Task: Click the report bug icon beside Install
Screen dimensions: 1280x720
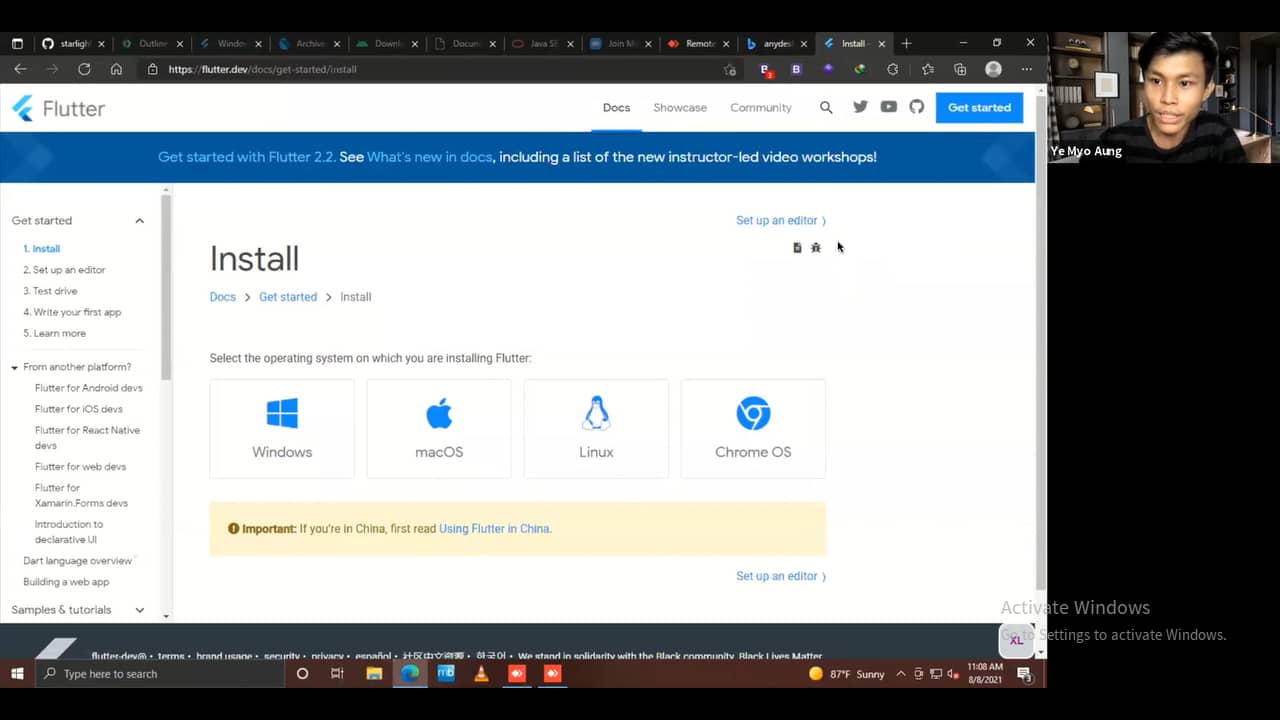Action: pyautogui.click(x=816, y=247)
